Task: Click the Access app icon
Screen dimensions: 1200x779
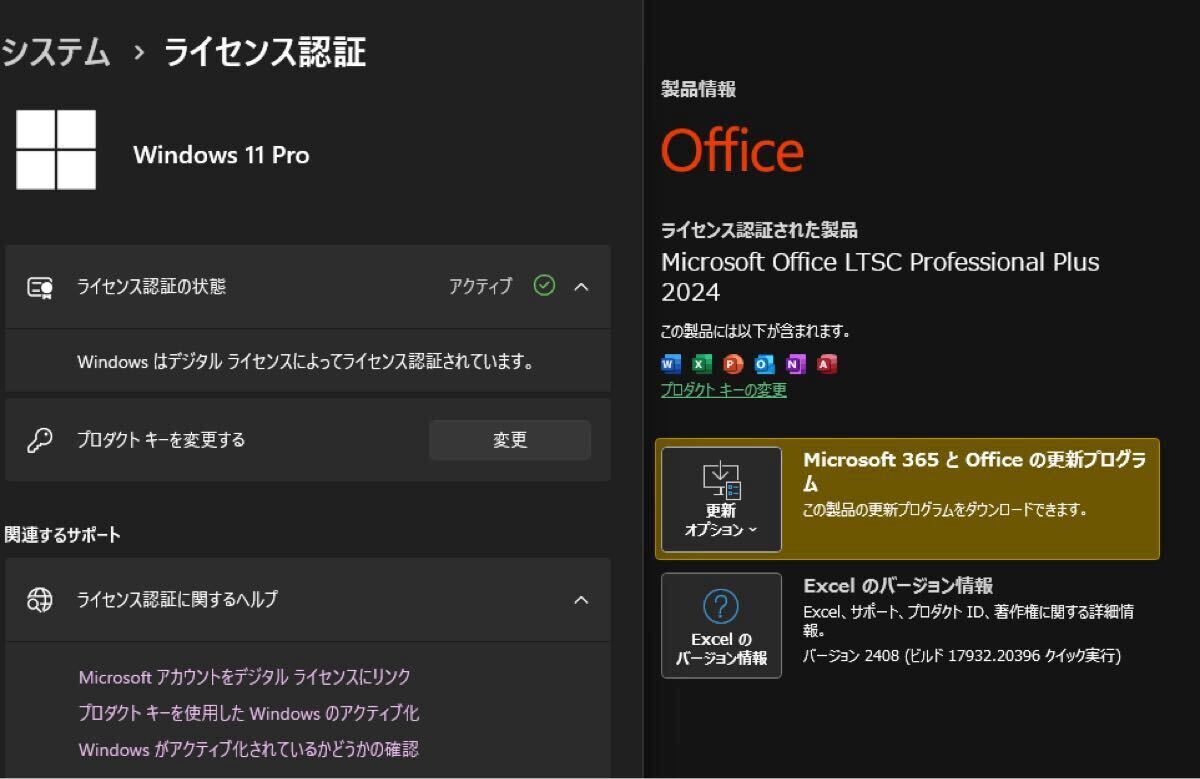Action: (826, 364)
